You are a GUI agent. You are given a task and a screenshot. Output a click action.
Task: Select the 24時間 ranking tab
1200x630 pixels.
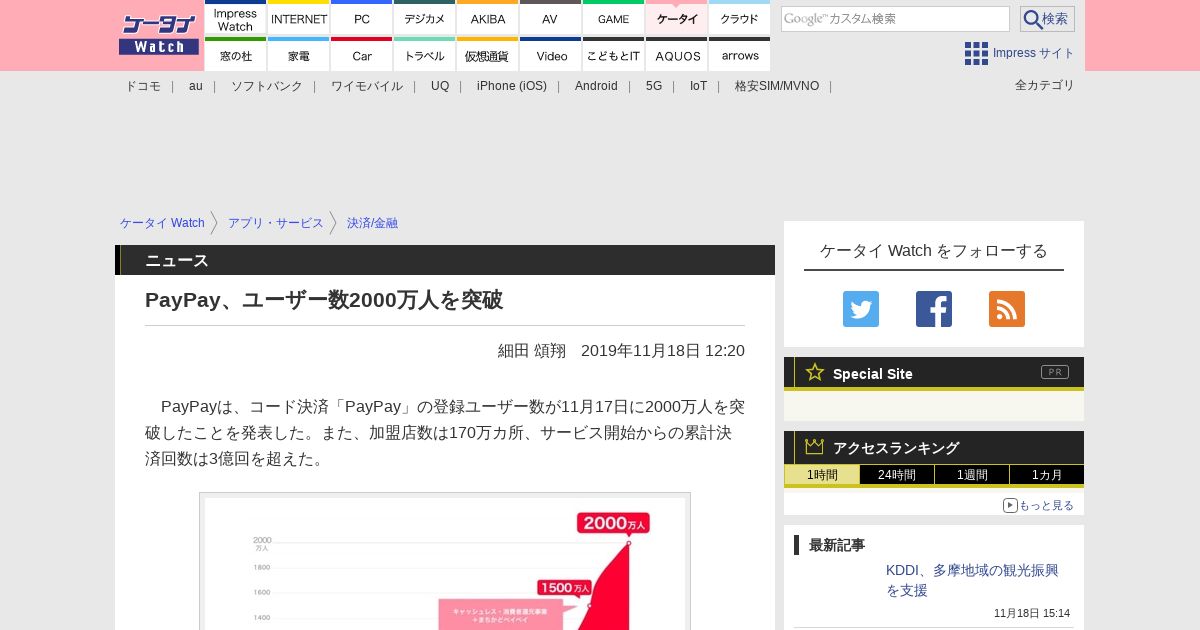tap(897, 475)
